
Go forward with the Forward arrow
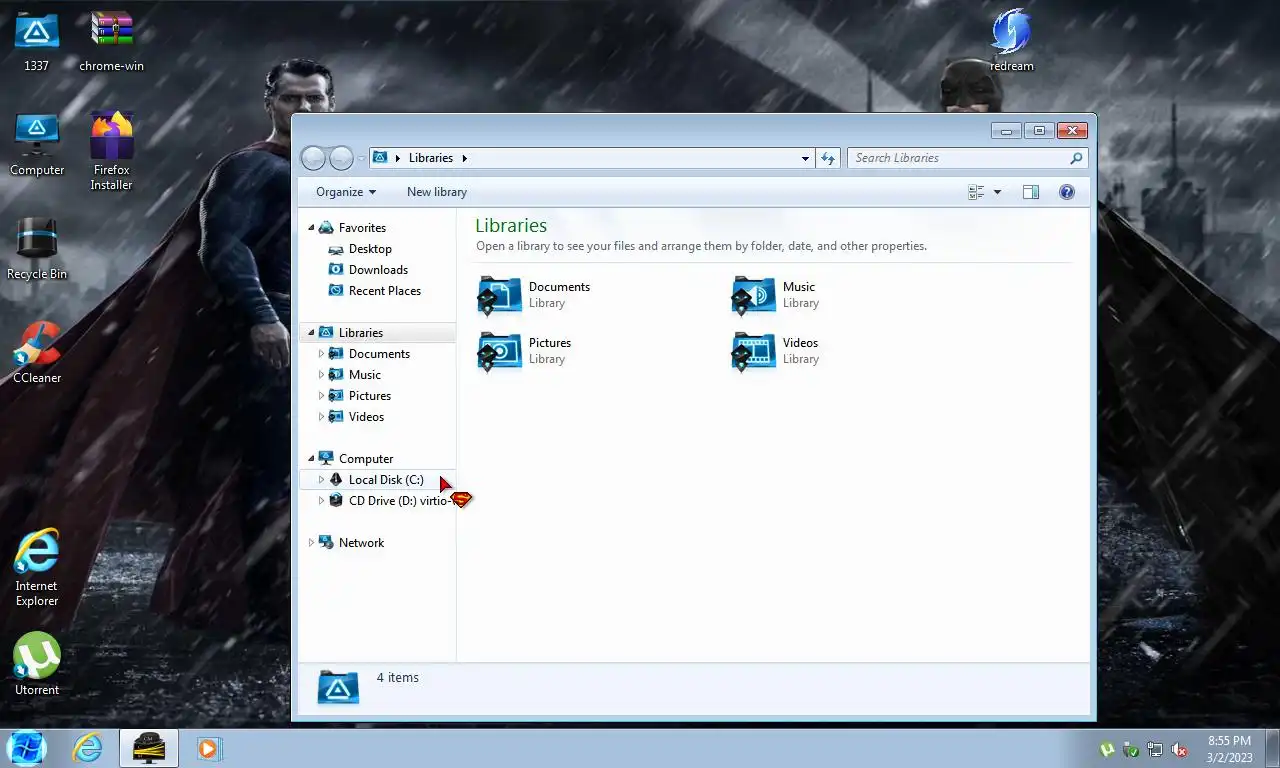tap(341, 158)
